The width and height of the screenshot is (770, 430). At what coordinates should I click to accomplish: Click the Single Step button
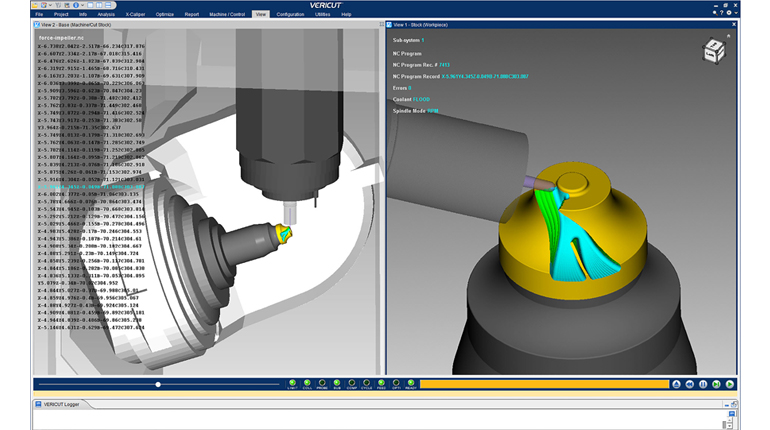click(x=716, y=384)
